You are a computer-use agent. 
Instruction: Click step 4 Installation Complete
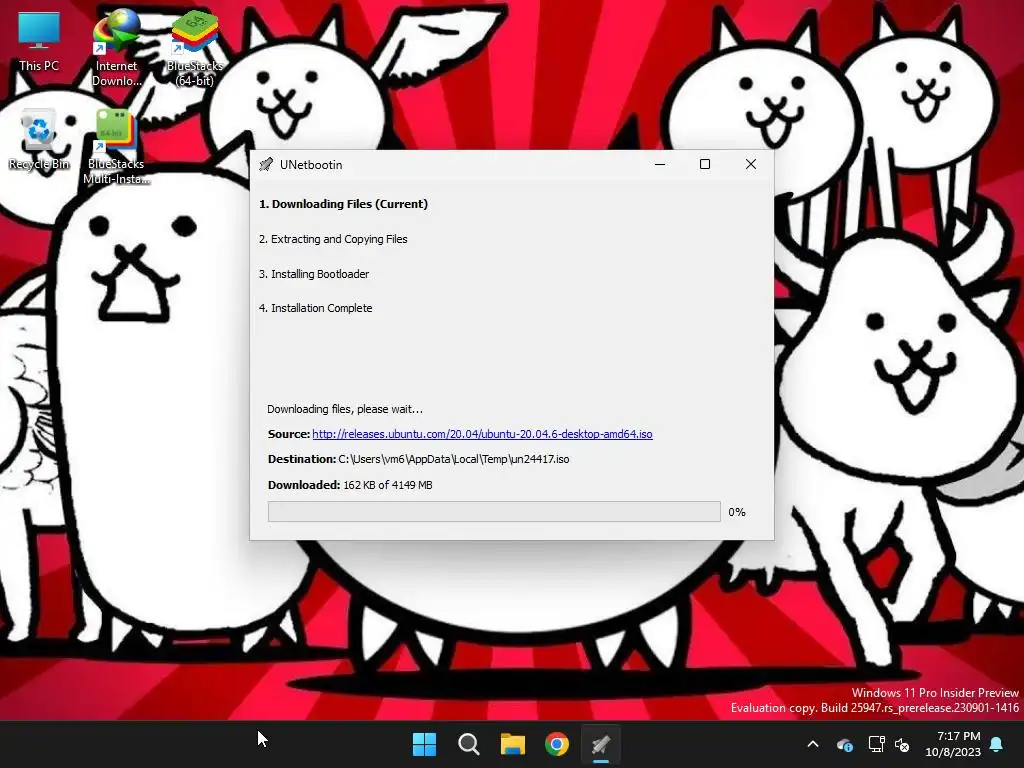[315, 308]
